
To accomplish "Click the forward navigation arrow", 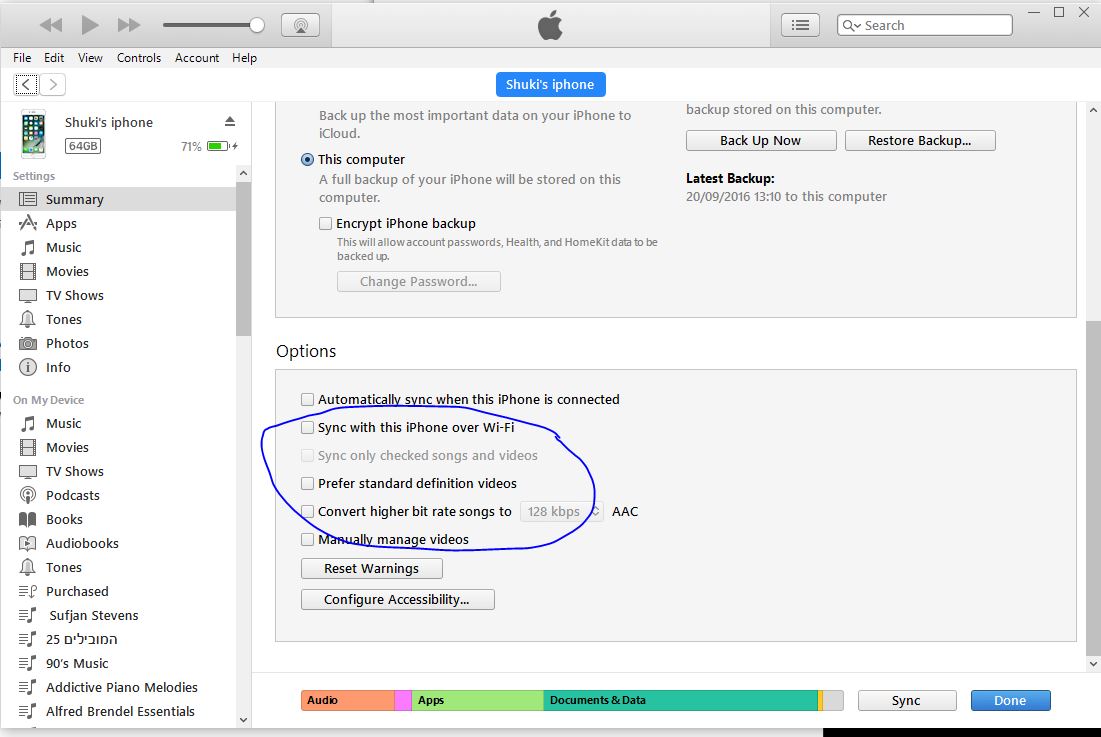I will [x=53, y=84].
